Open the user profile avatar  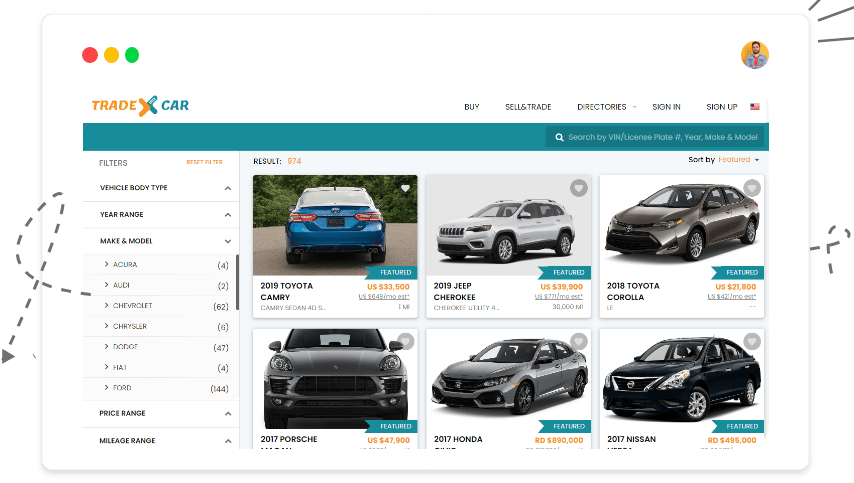[755, 55]
